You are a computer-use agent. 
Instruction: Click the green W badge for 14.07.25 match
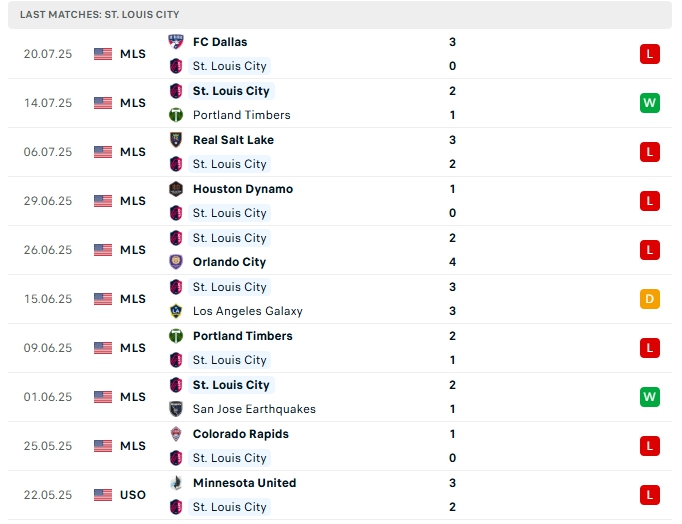coord(650,103)
